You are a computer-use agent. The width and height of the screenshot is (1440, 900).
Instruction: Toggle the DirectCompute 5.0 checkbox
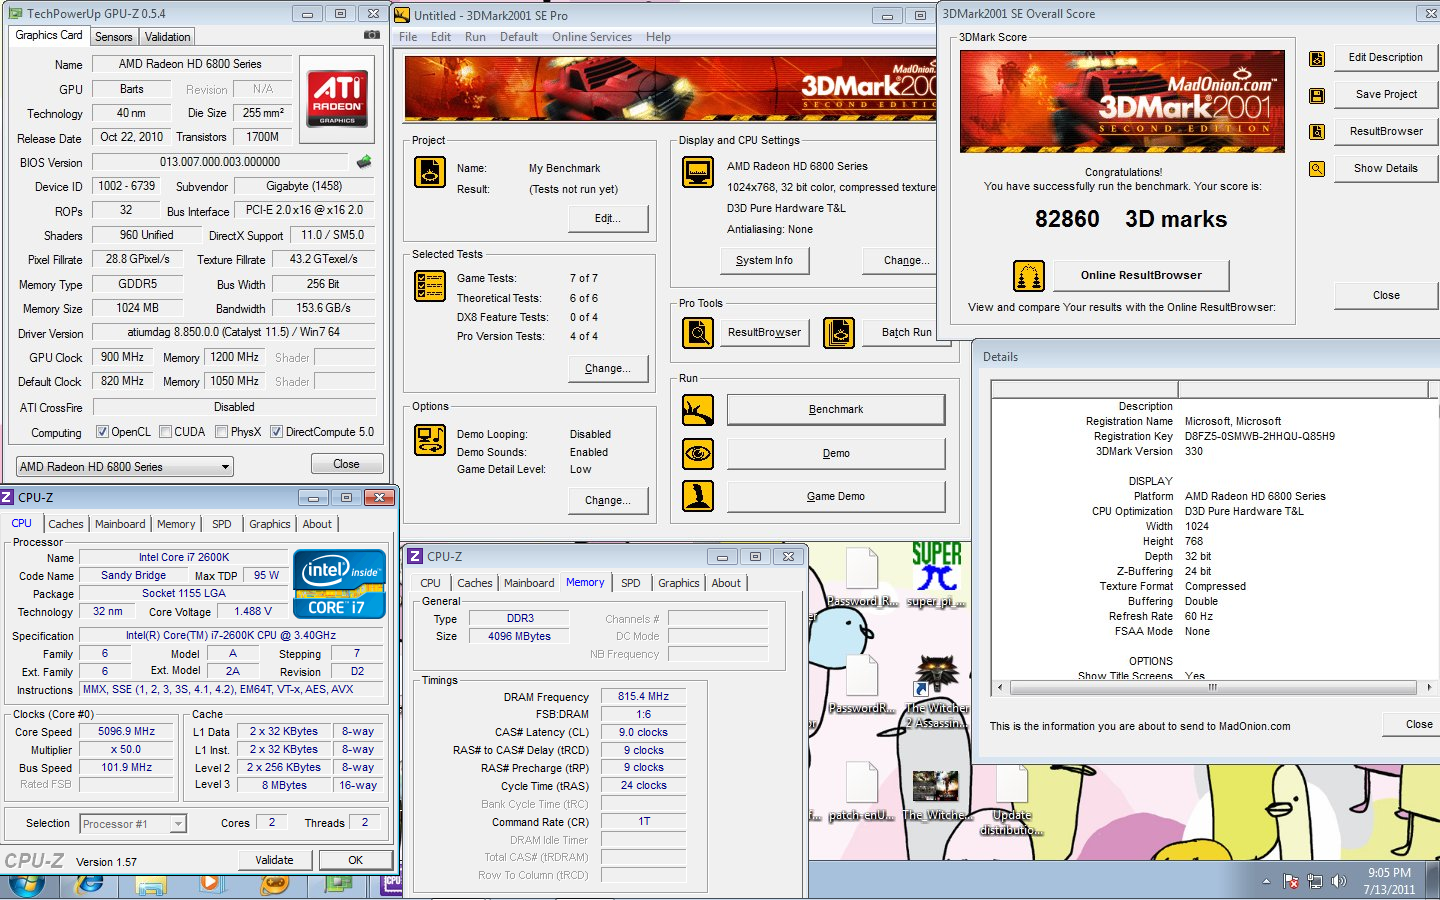276,433
